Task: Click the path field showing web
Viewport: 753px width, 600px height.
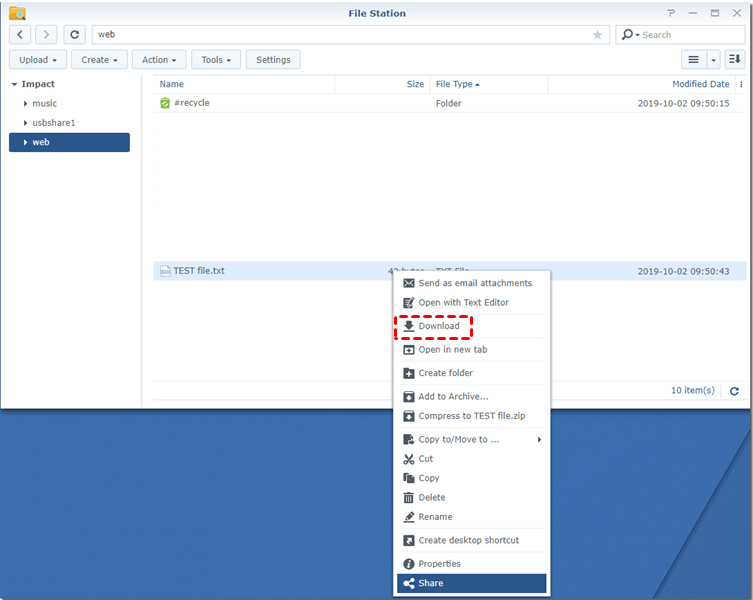Action: [351, 35]
